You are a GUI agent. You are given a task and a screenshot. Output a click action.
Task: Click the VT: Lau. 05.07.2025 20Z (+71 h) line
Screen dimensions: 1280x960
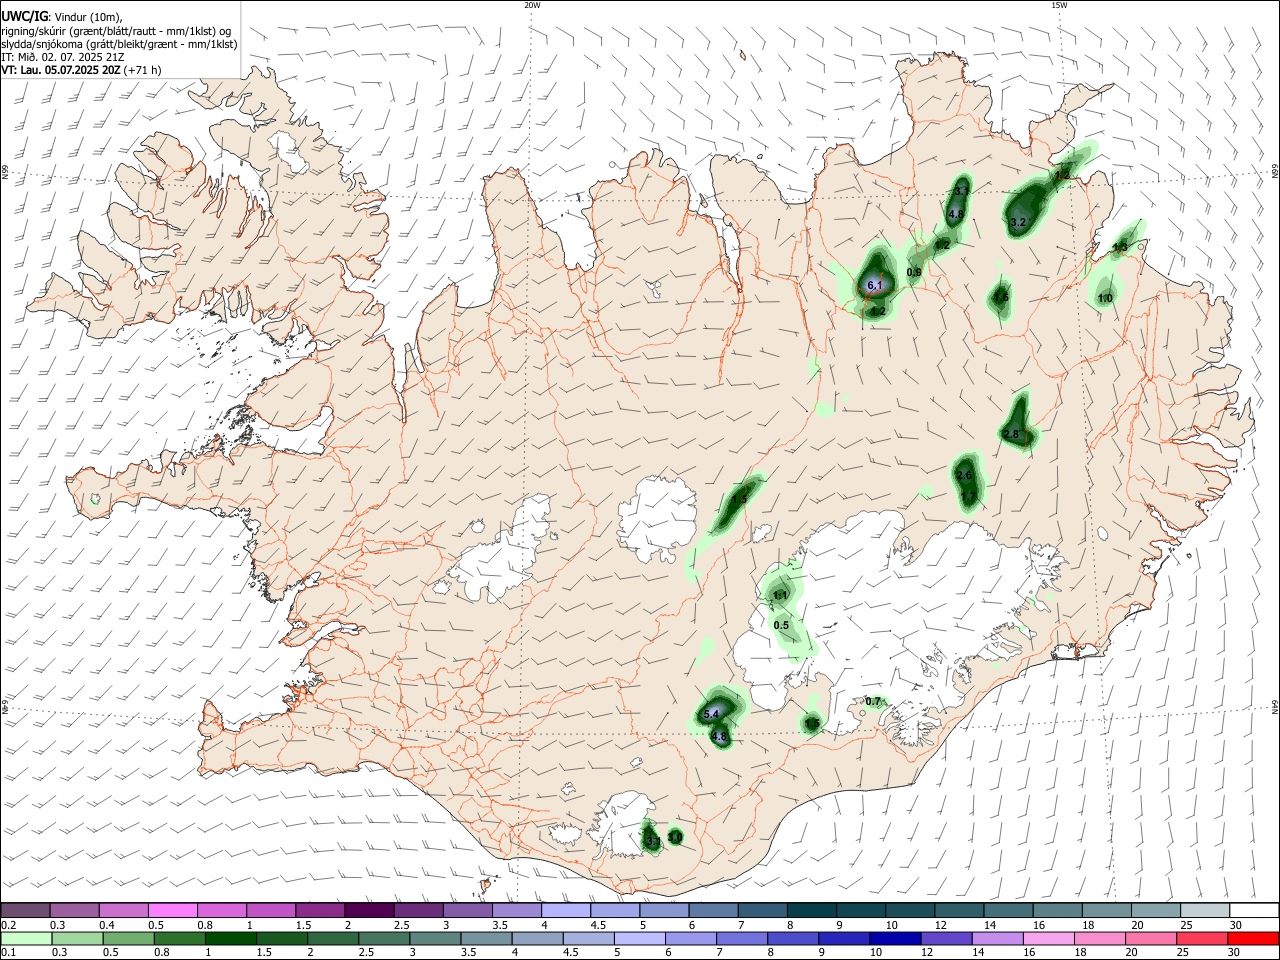81,70
